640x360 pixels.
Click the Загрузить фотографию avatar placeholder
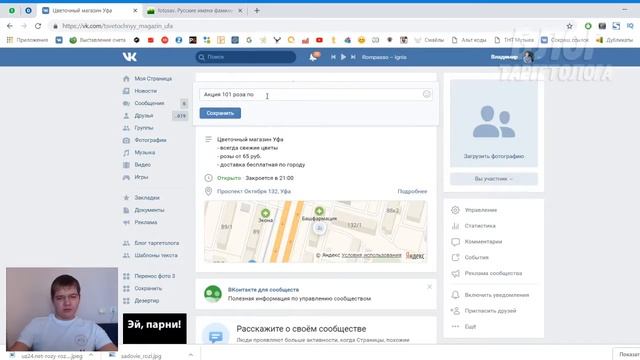(x=493, y=123)
